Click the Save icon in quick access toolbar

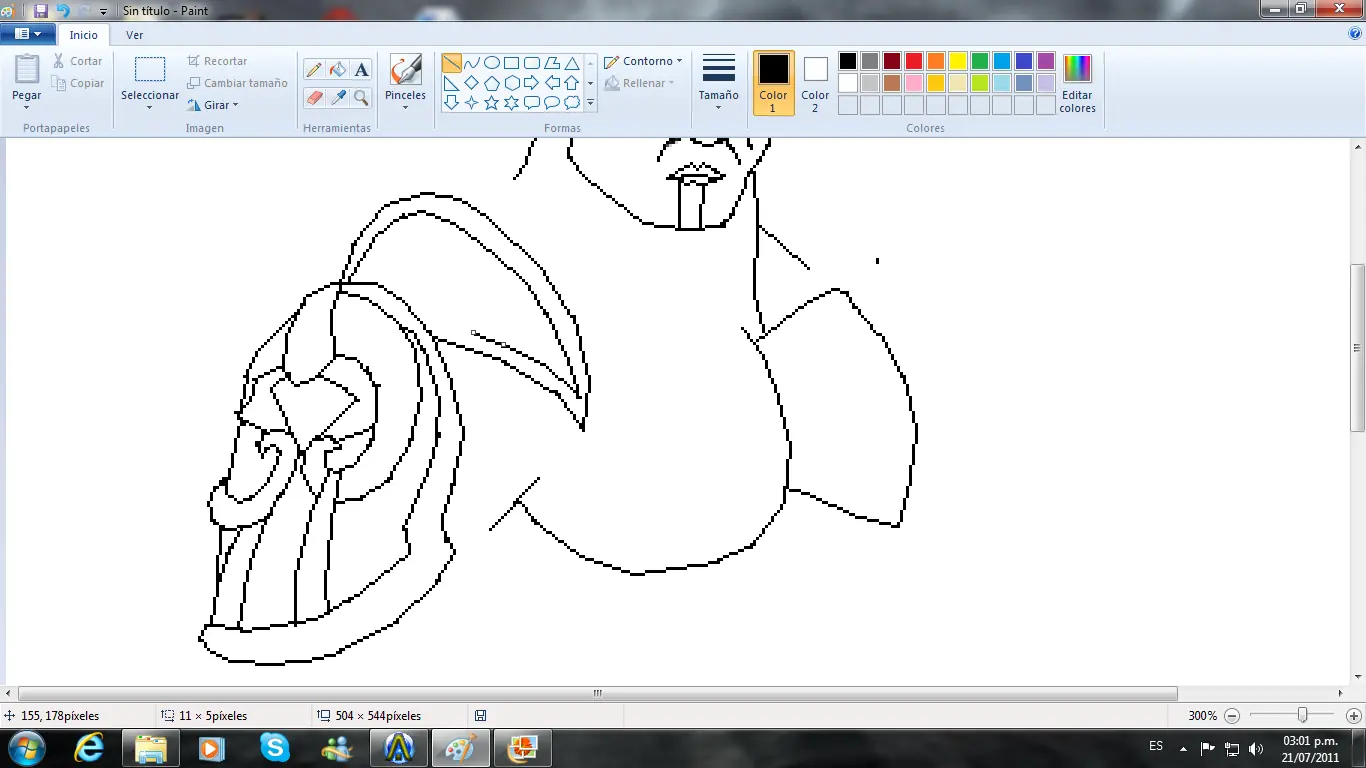[41, 11]
